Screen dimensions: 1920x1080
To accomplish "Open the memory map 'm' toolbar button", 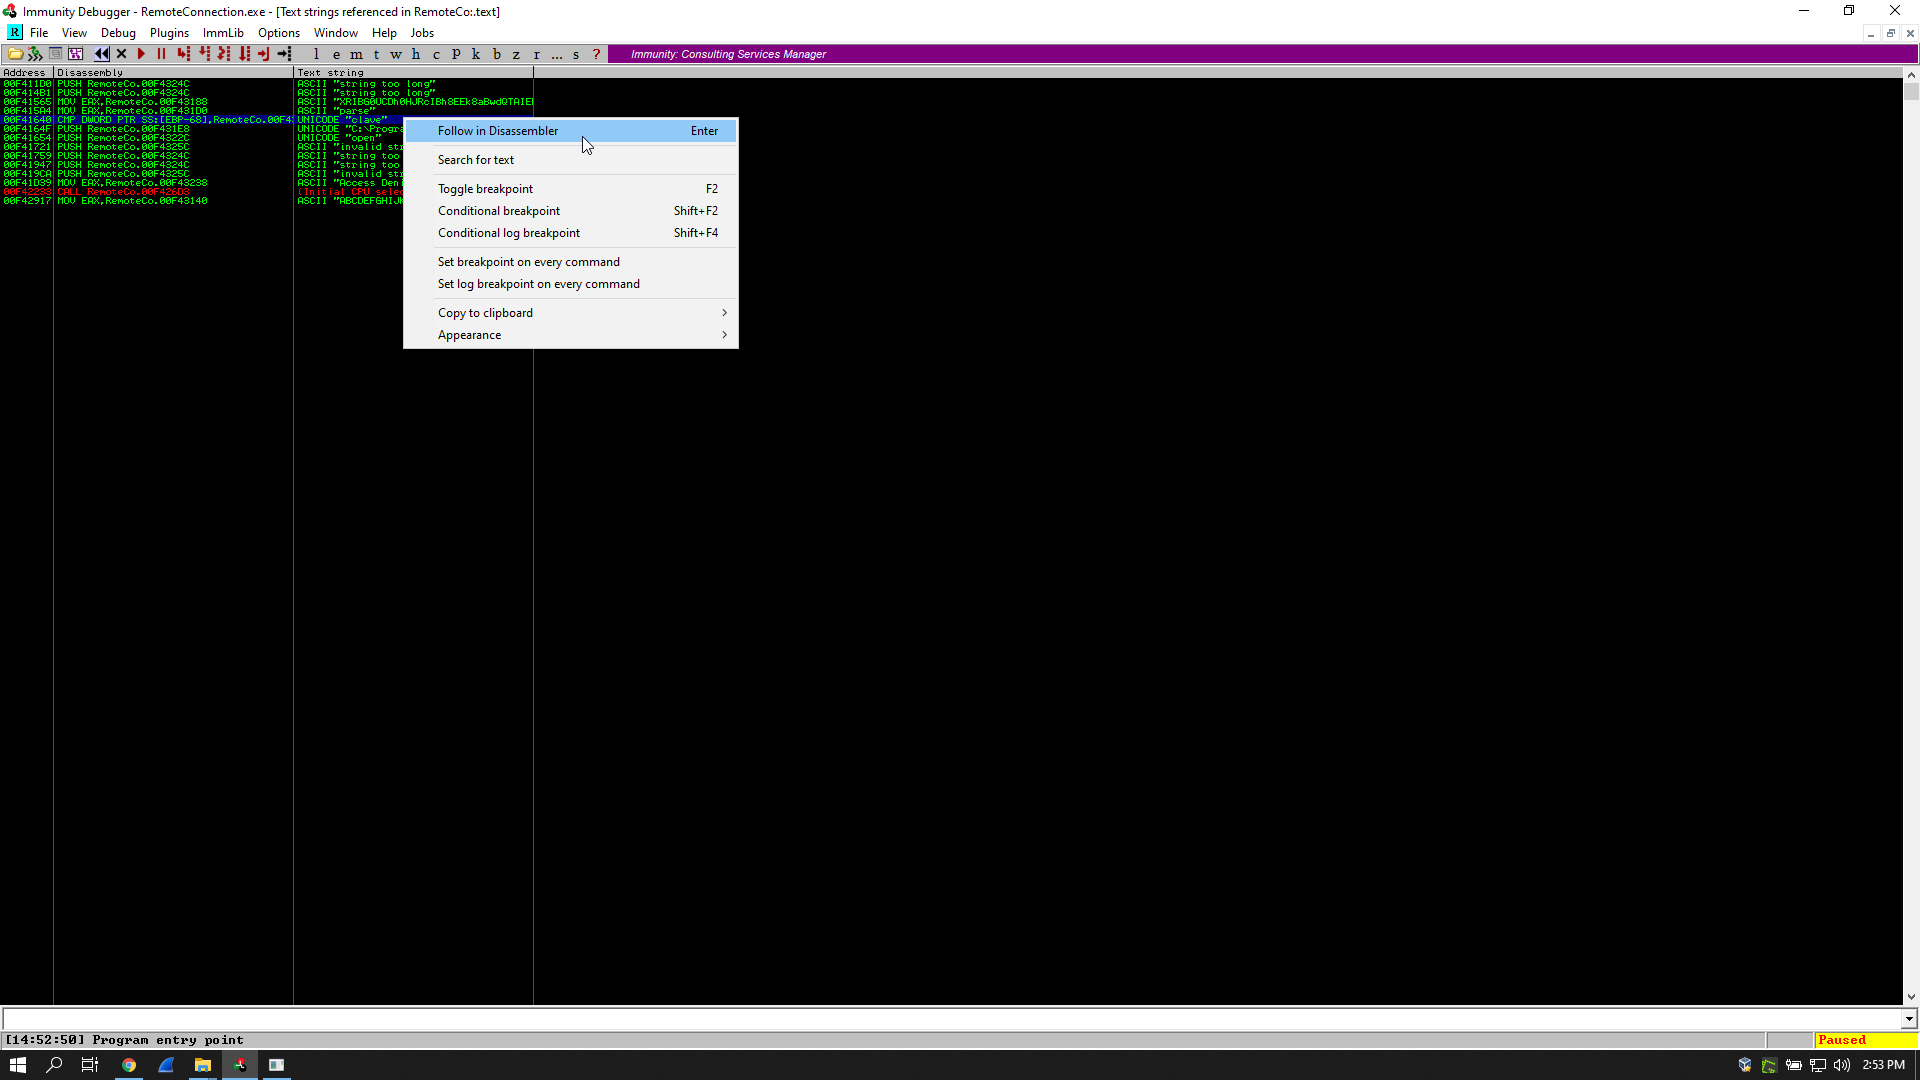I will tap(356, 54).
